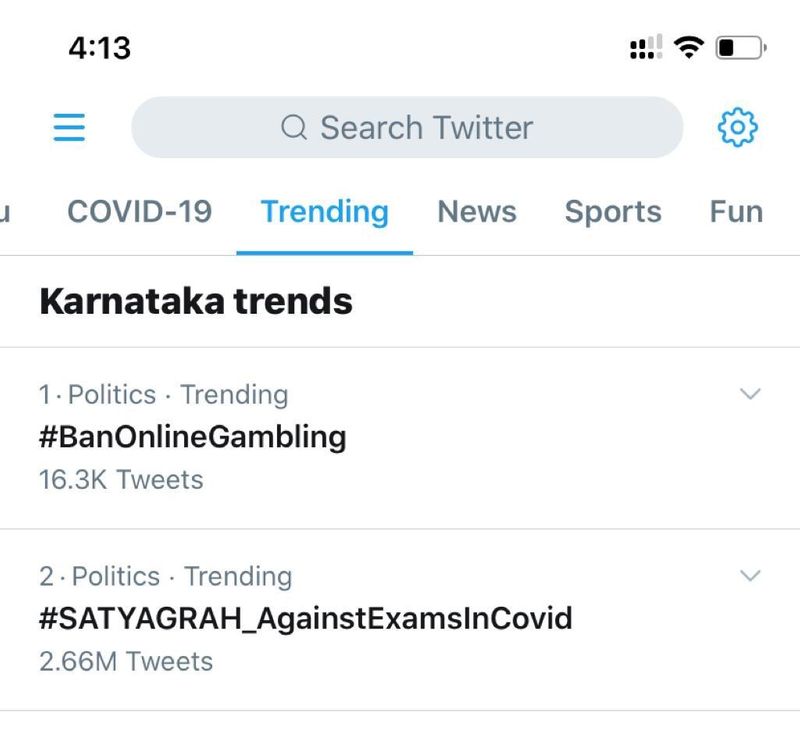
Task: Open the hamburger menu icon
Action: click(x=69, y=127)
